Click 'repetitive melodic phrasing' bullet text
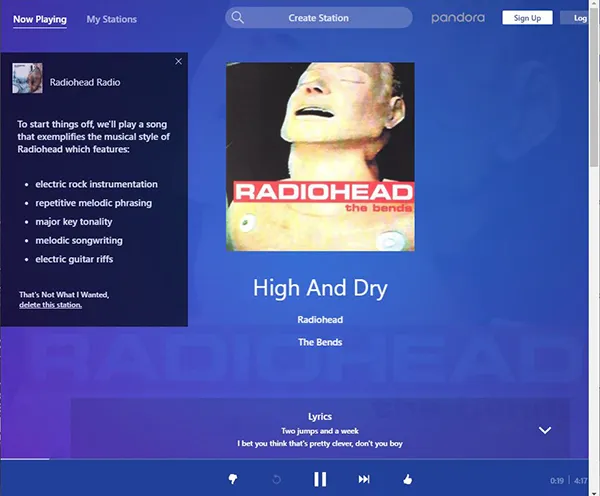 [94, 203]
